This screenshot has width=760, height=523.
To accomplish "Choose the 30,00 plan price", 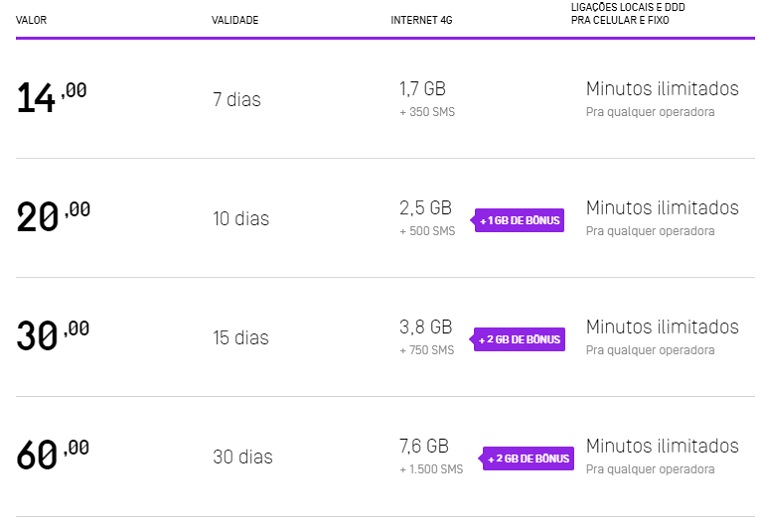I will click(x=53, y=336).
